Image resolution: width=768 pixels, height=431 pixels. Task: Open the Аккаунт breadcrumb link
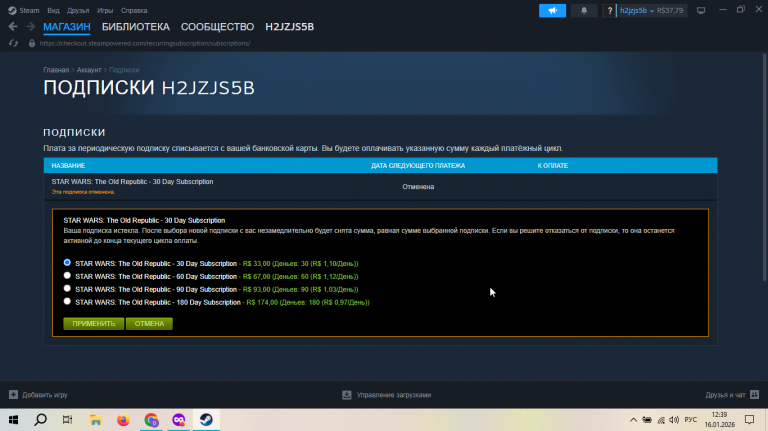(89, 70)
